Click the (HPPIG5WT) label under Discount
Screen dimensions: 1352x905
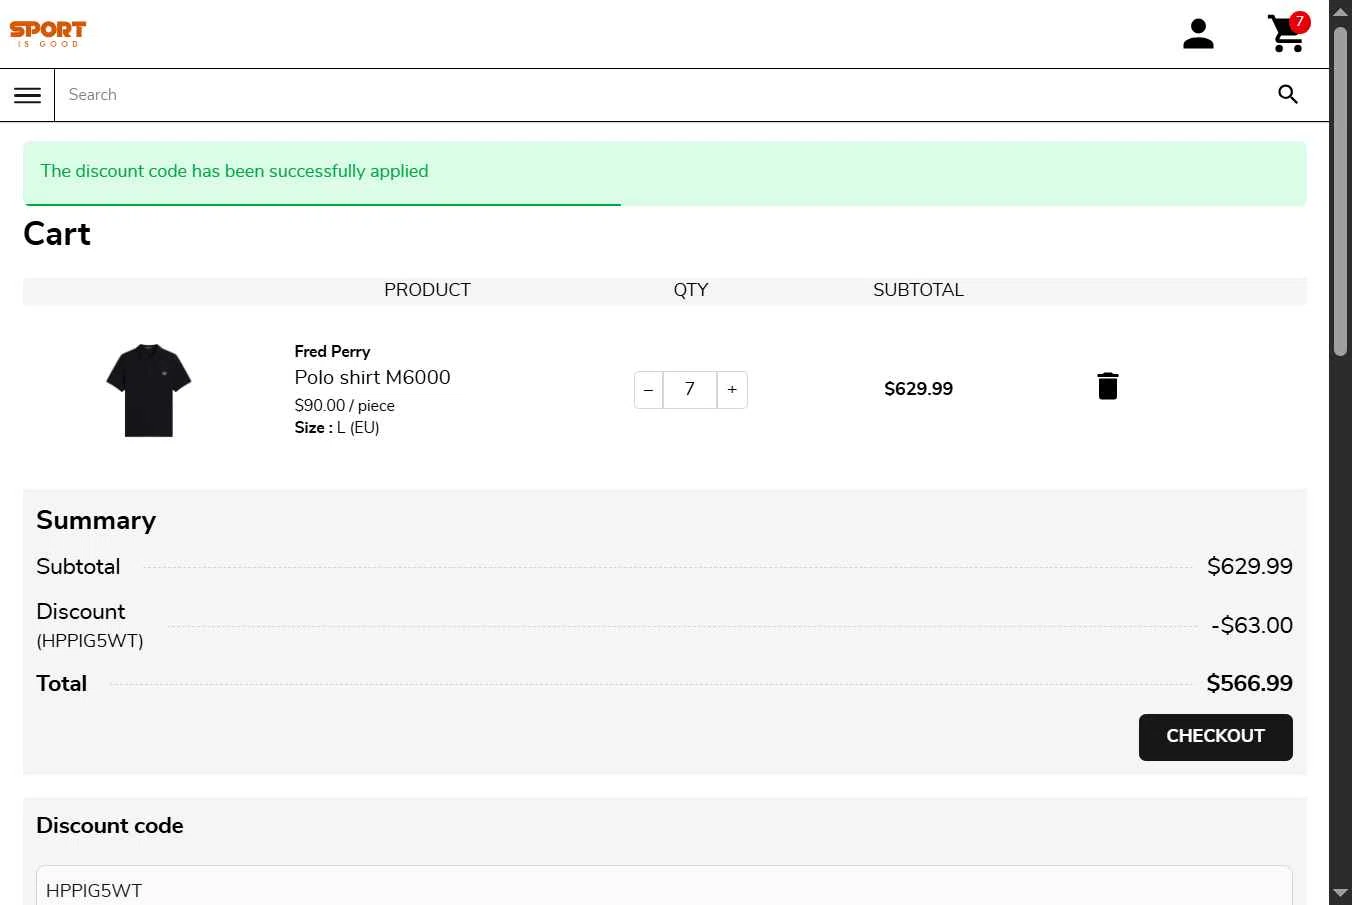pyautogui.click(x=90, y=641)
